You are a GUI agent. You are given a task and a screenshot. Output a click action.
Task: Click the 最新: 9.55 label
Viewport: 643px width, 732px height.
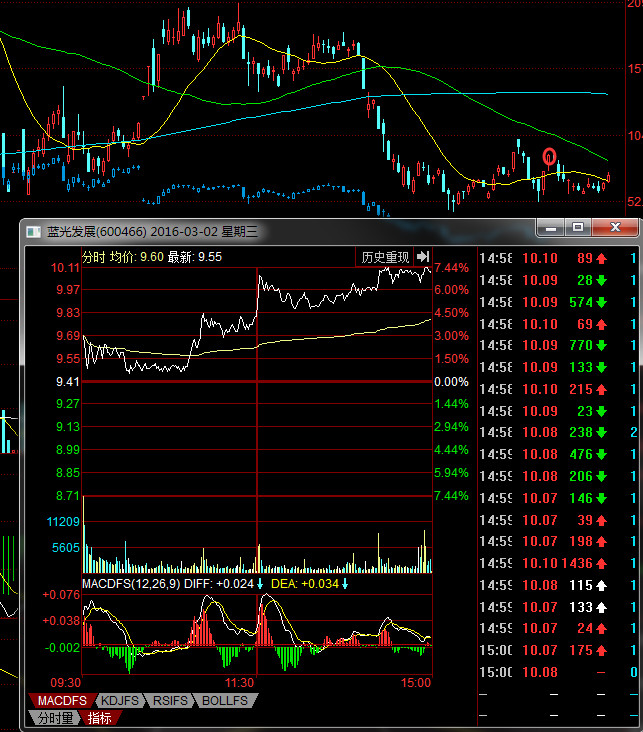[x=195, y=257]
